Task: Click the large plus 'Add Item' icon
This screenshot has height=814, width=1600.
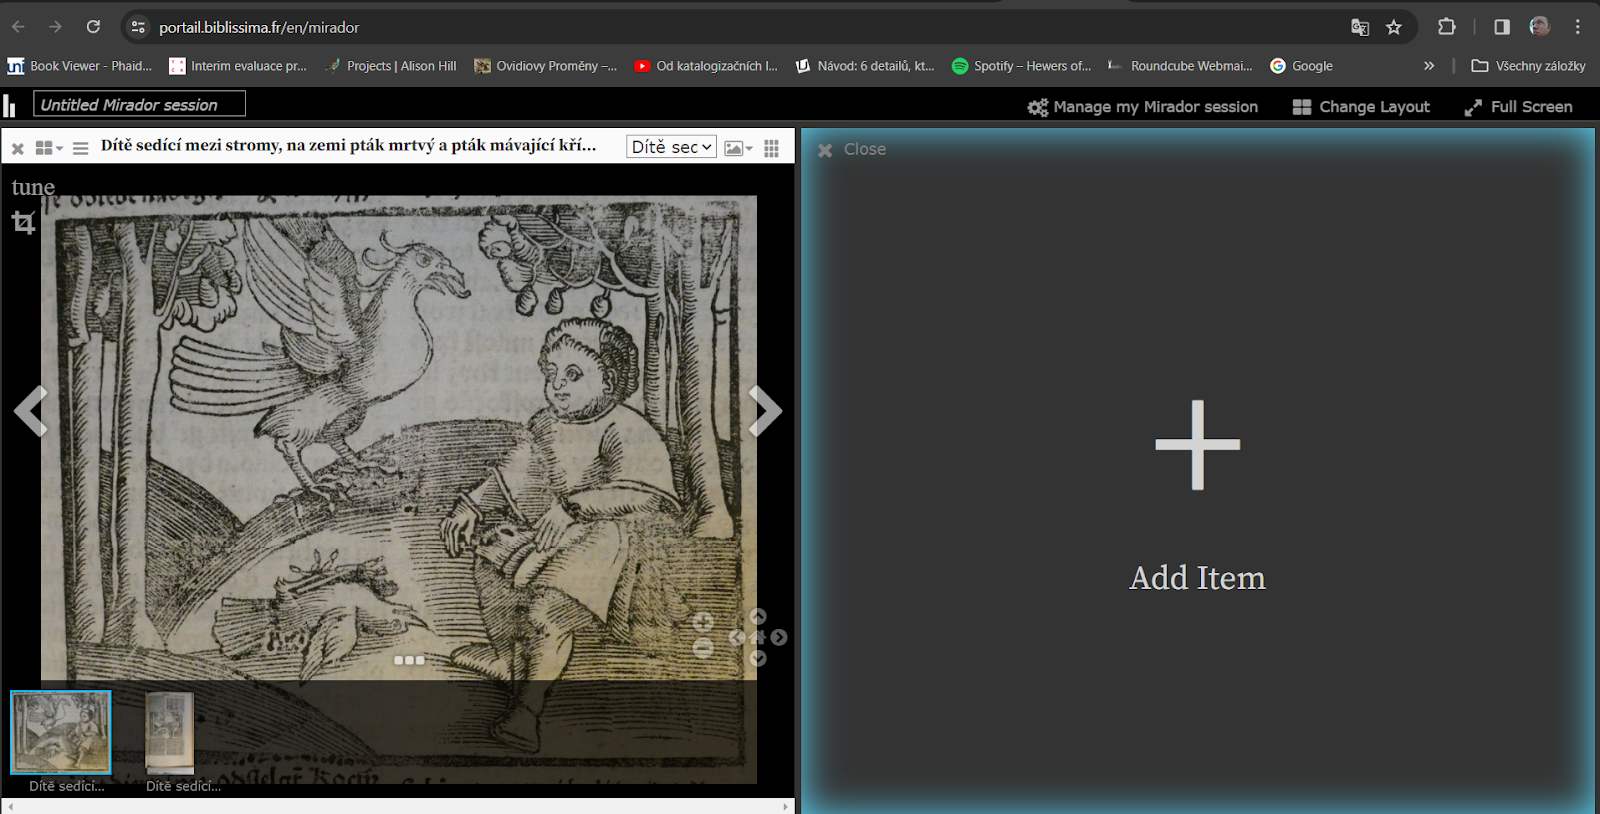Action: pyautogui.click(x=1197, y=445)
